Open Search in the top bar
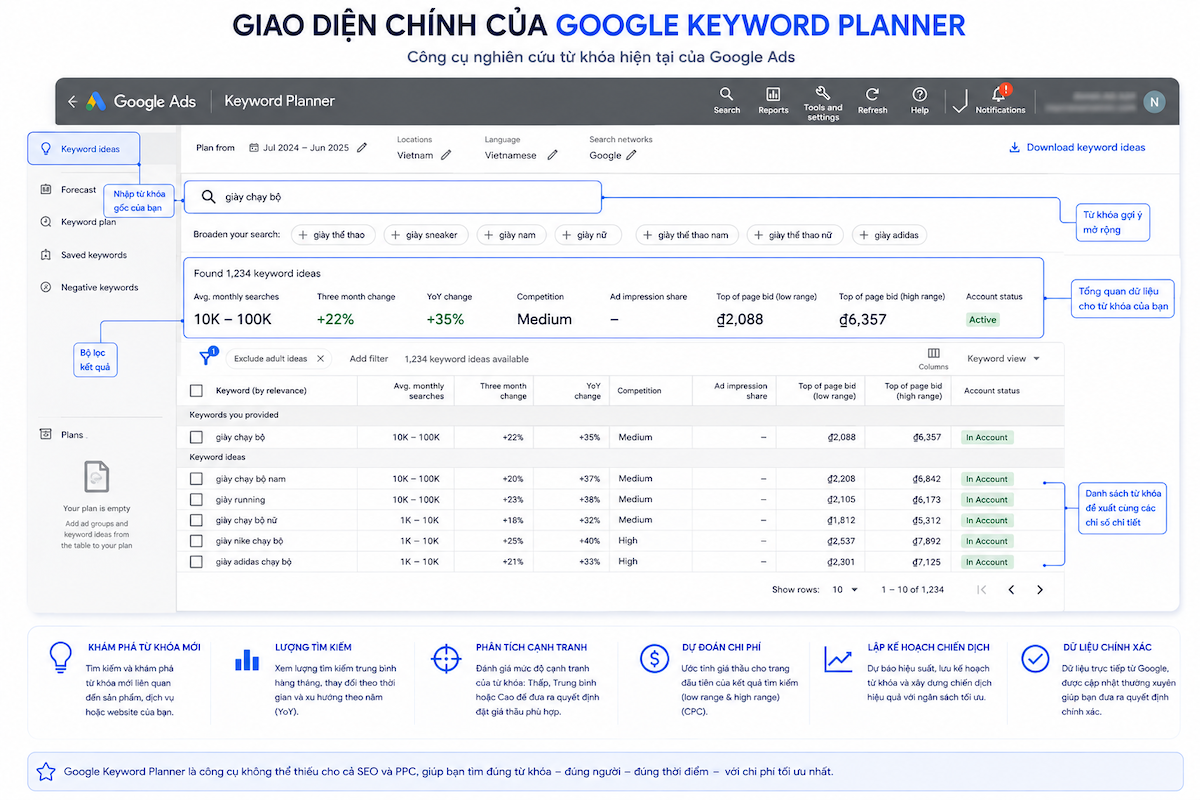The width and height of the screenshot is (1200, 800). point(727,100)
